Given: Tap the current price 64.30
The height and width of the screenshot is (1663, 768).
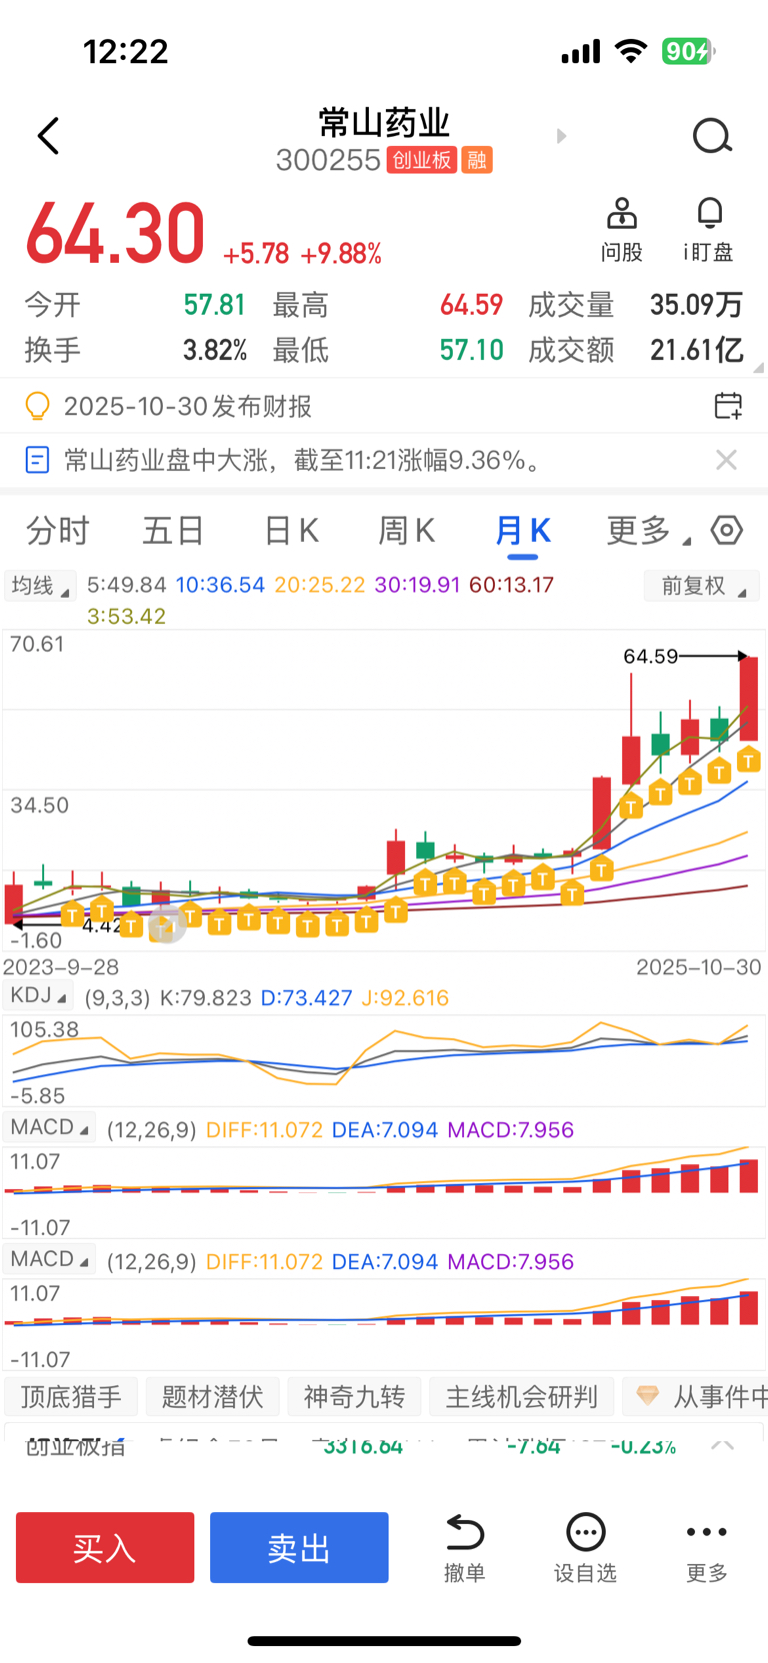Looking at the screenshot, I should coord(116,234).
